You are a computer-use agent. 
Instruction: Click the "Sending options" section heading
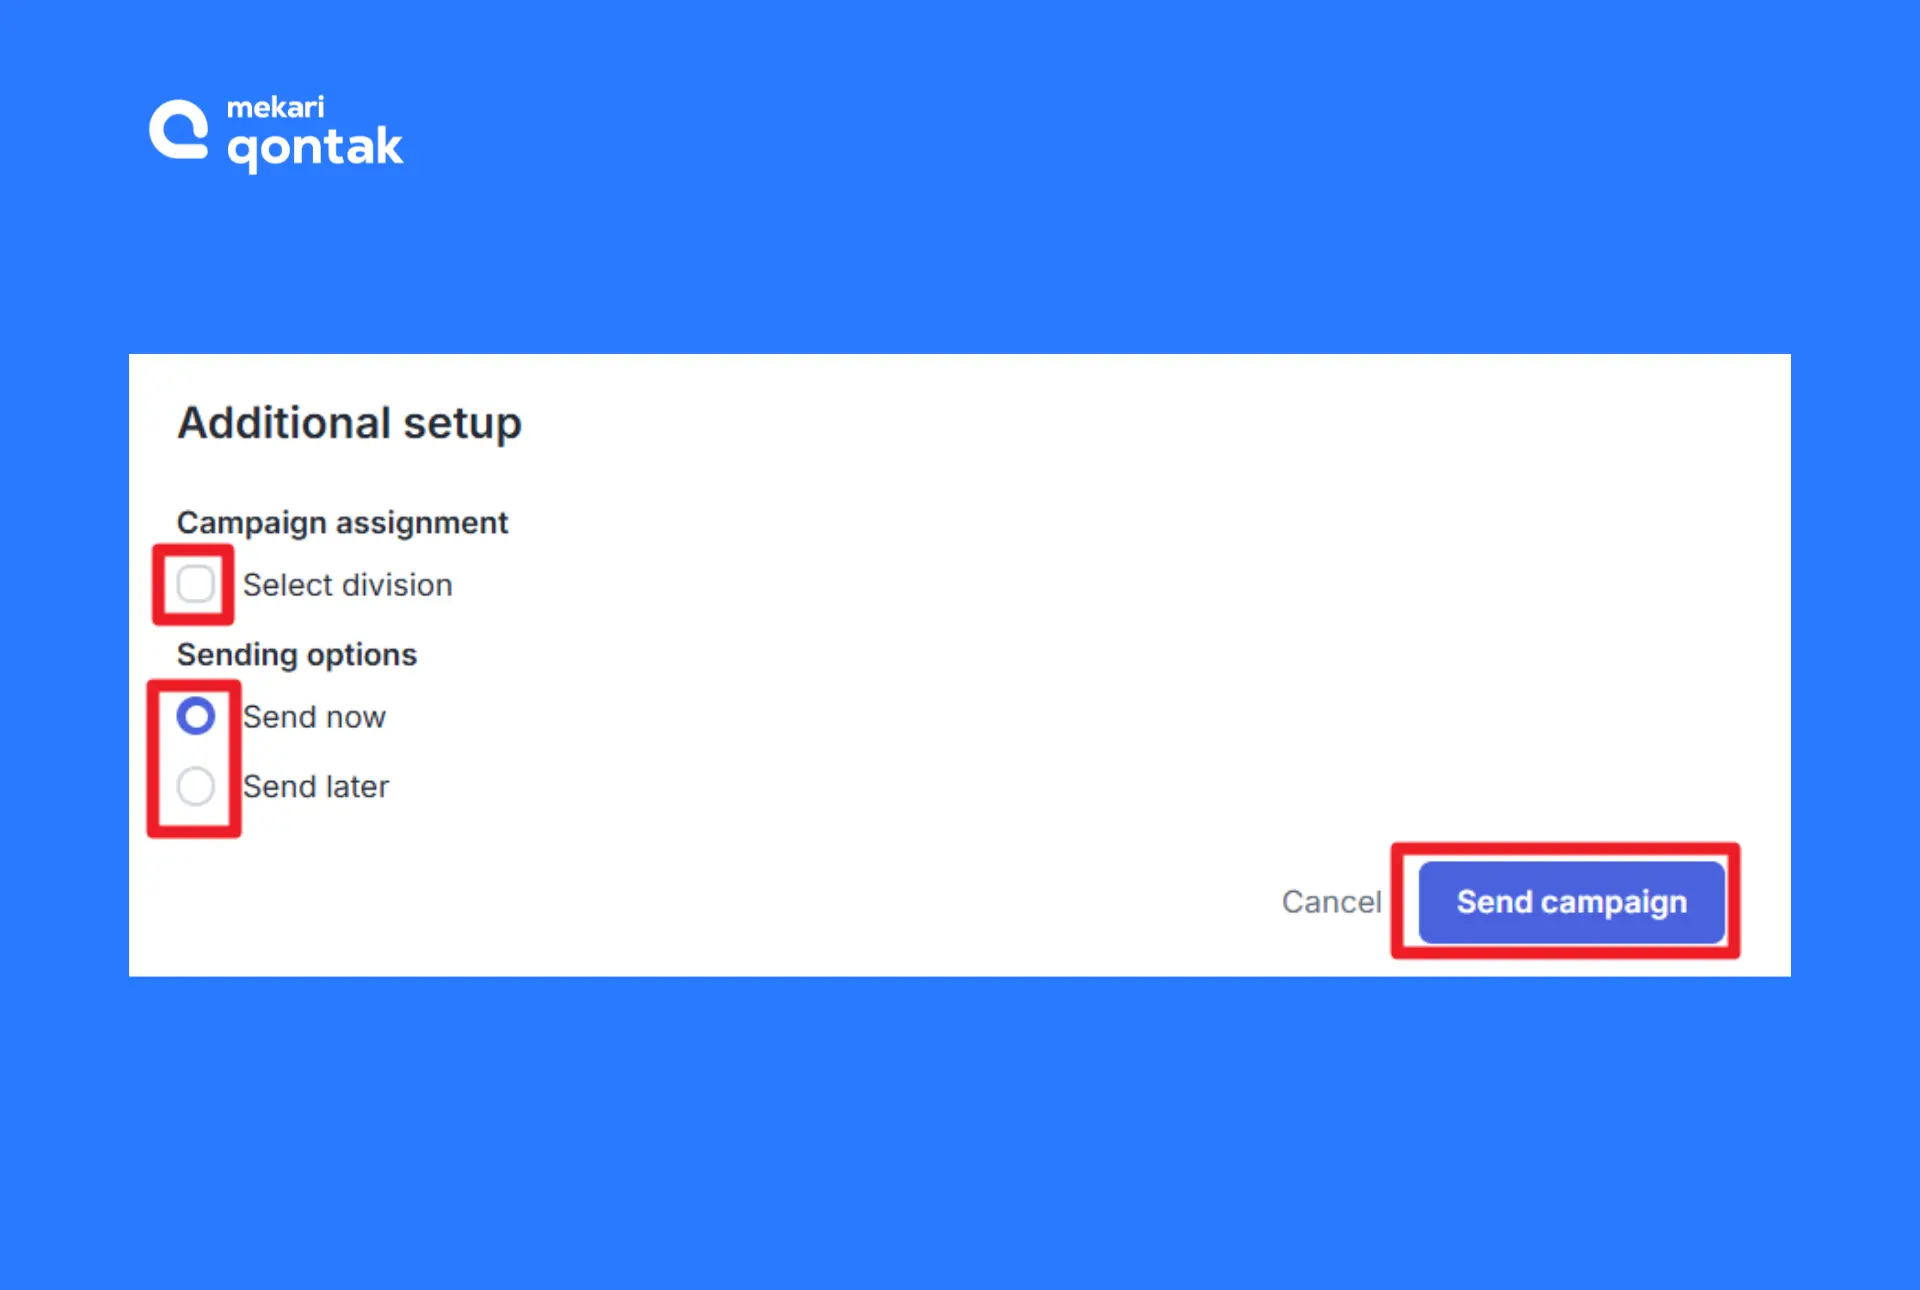click(297, 655)
